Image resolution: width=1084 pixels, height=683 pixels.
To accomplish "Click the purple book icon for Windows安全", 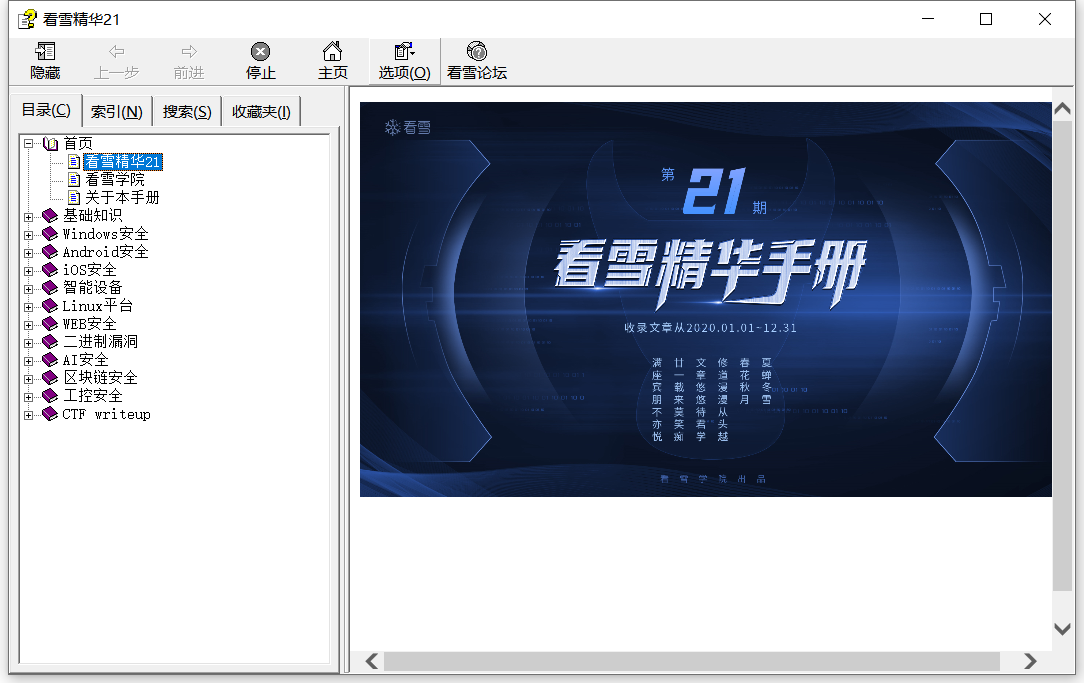I will pos(50,234).
